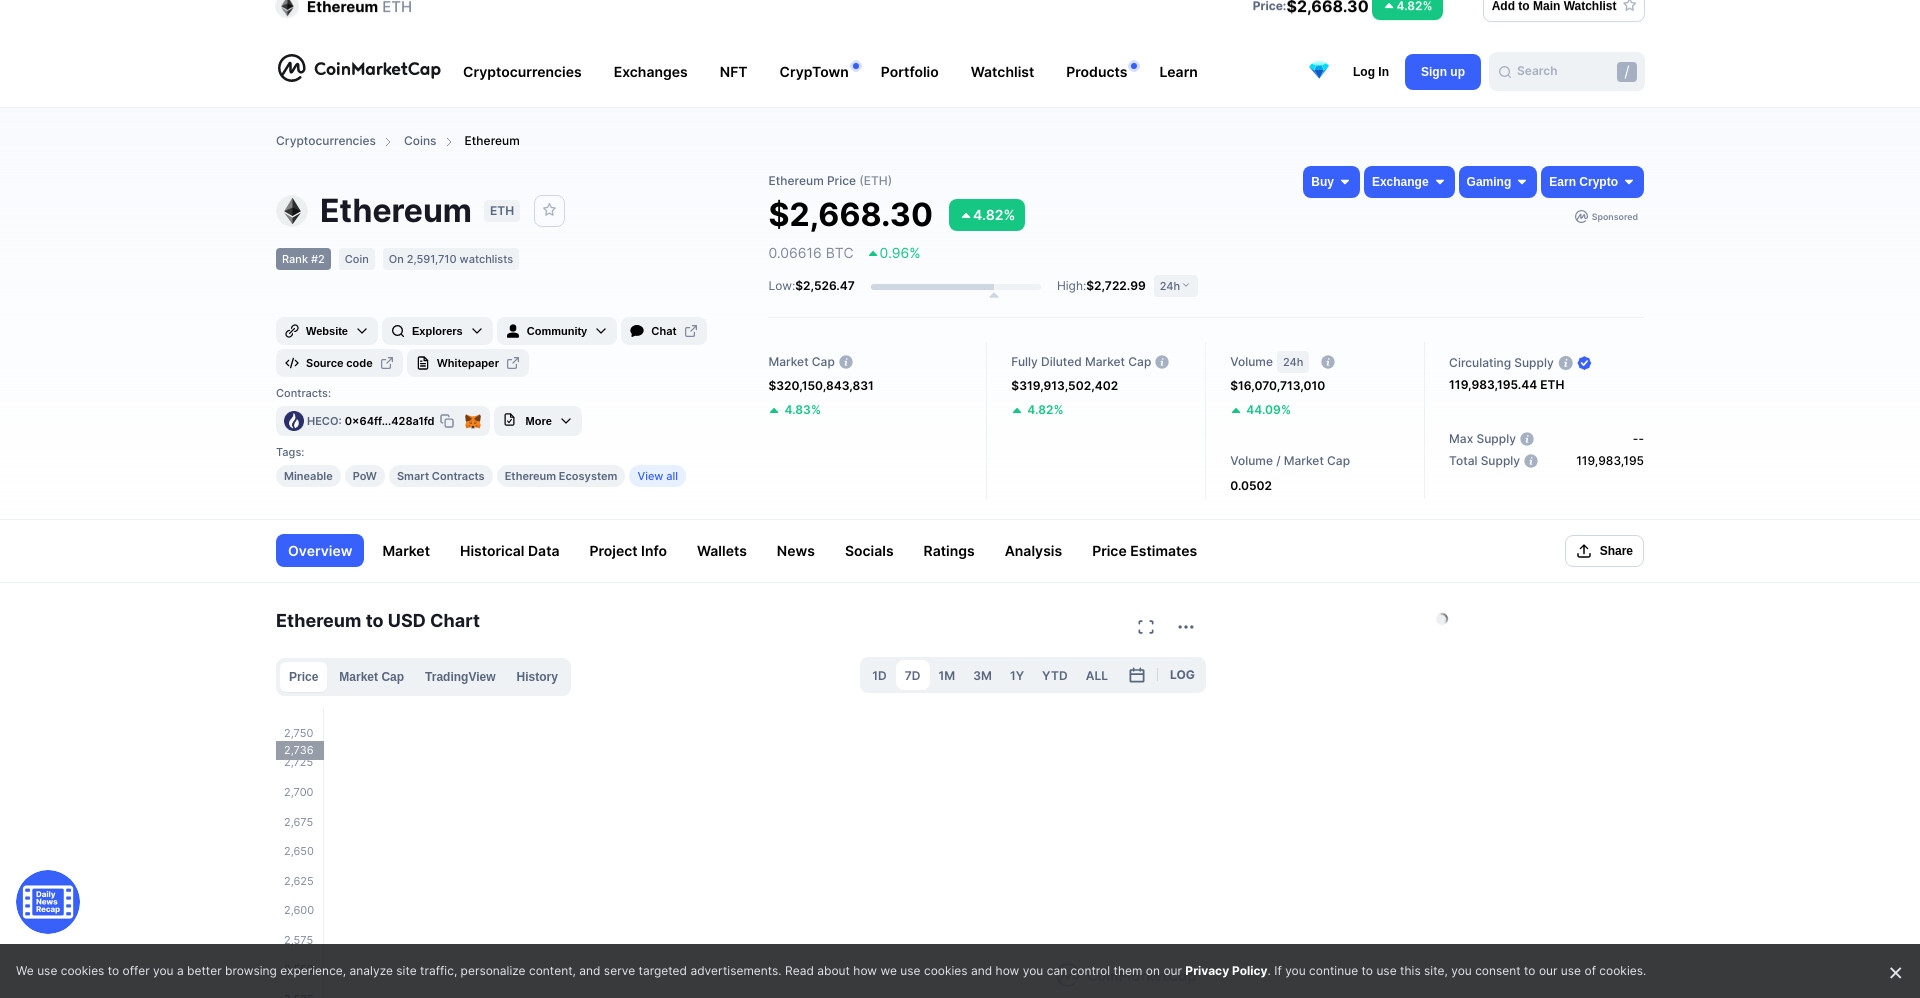Switch to the Market tab
This screenshot has width=1920, height=998.
coord(406,551)
